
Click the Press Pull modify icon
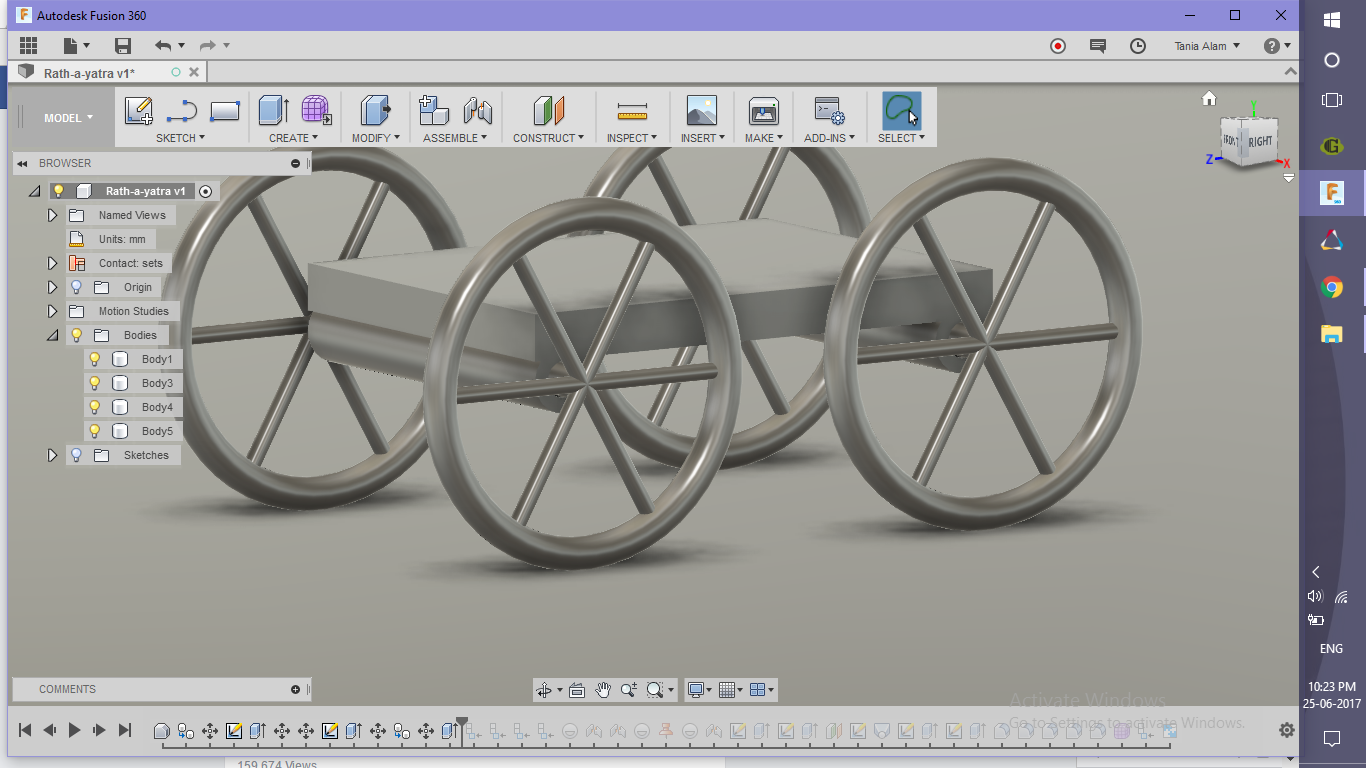(375, 110)
